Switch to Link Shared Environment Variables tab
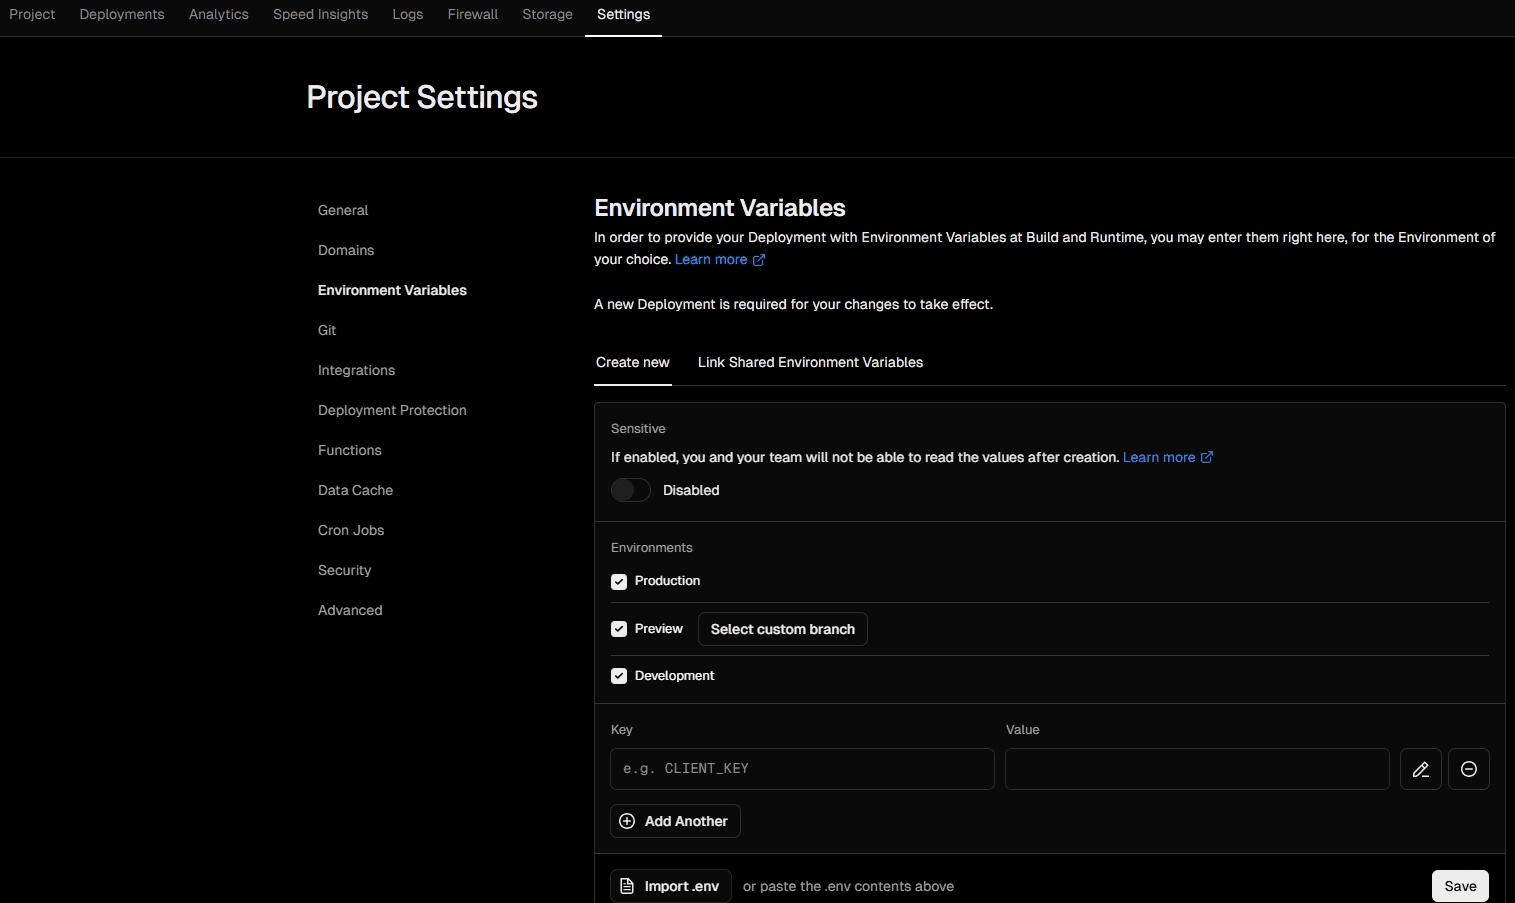 pyautogui.click(x=810, y=362)
